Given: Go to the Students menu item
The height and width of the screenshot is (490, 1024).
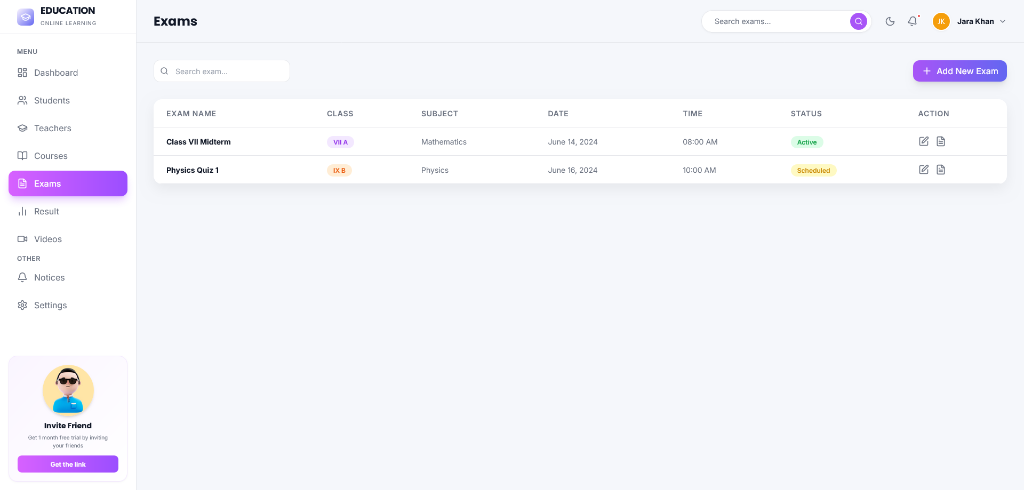Looking at the screenshot, I should [51, 101].
